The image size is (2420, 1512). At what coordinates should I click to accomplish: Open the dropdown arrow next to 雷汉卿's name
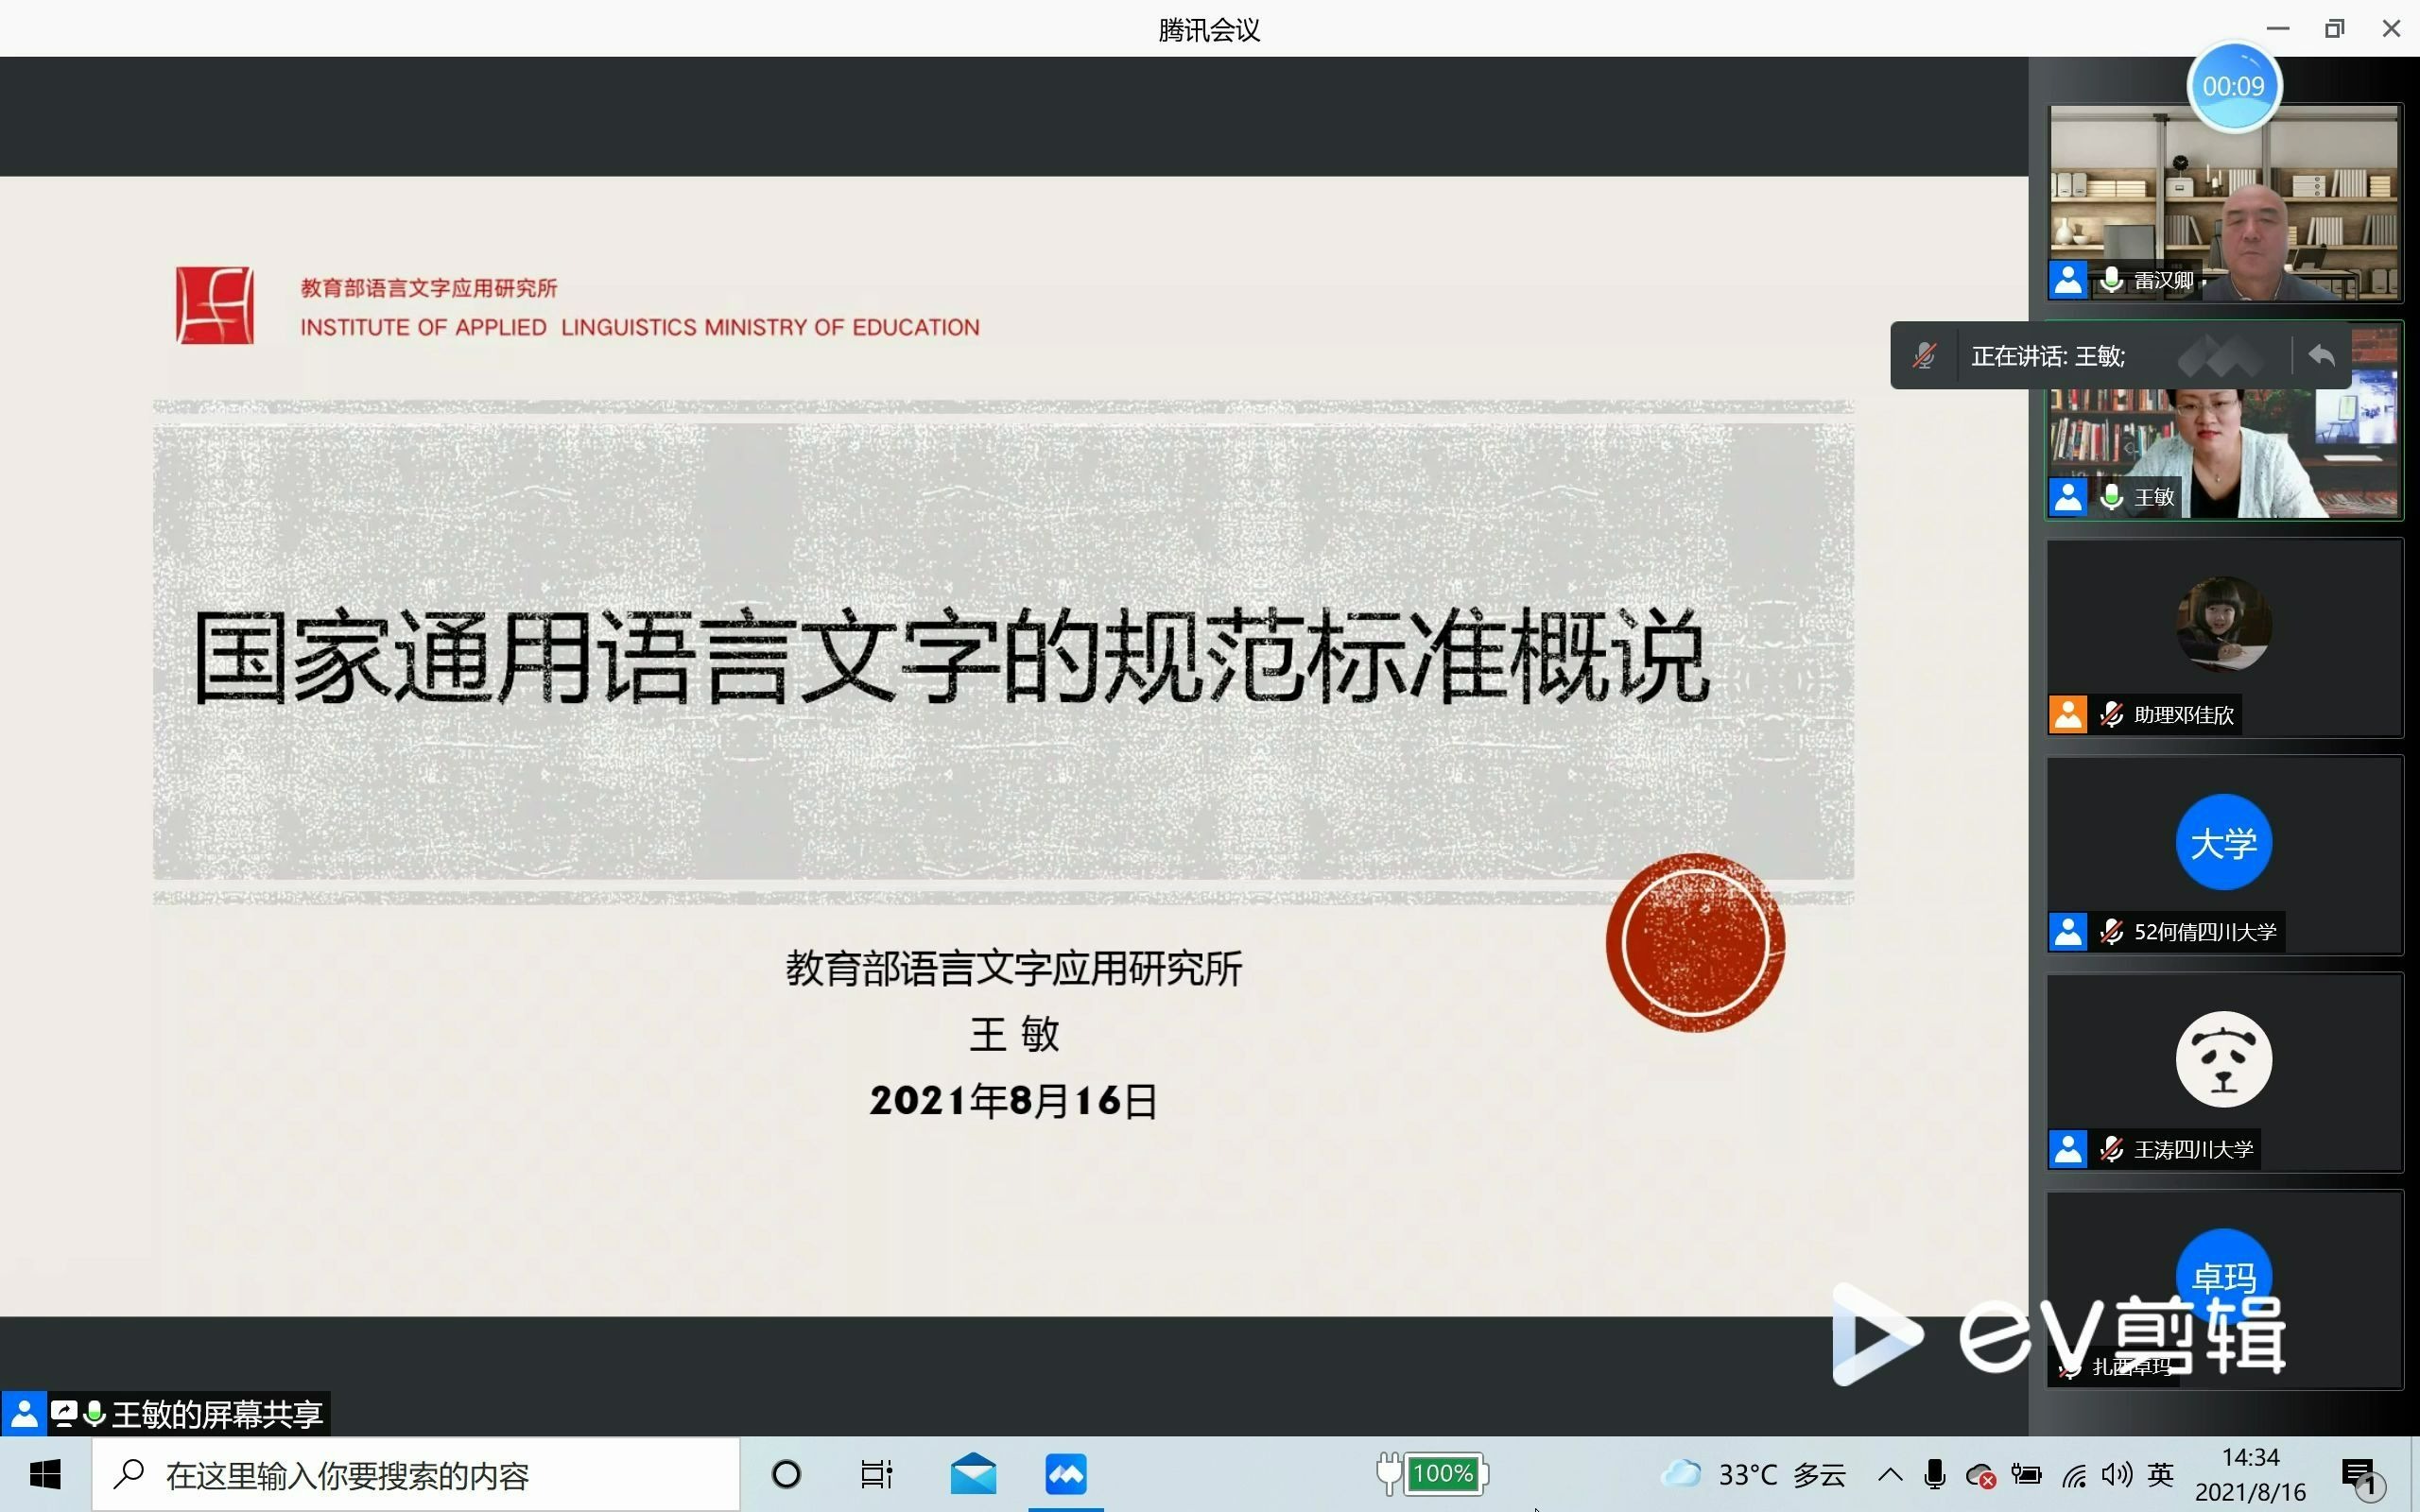[x=2213, y=280]
